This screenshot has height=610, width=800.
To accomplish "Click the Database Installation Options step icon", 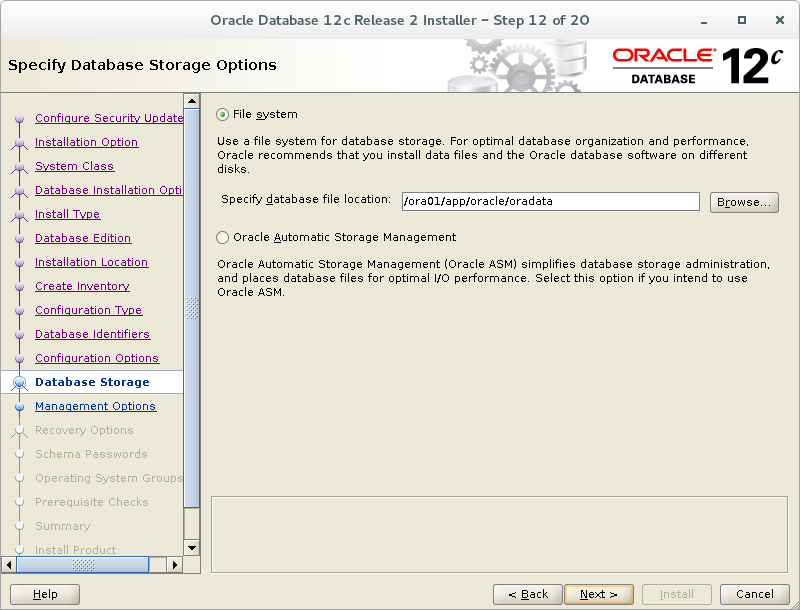I will click(19, 191).
